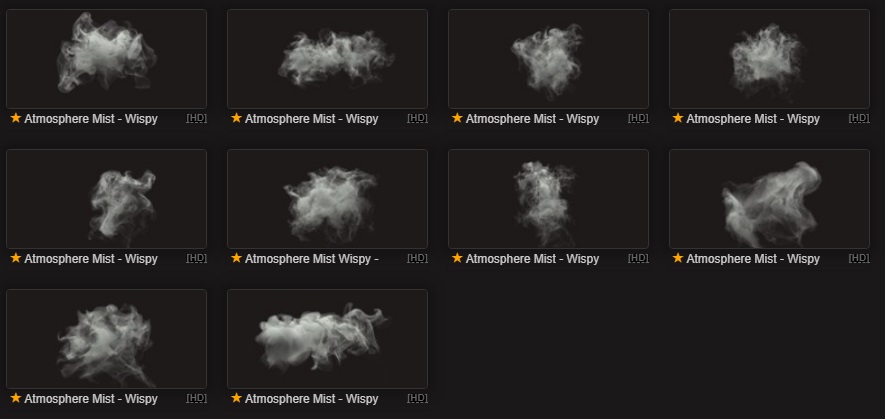Open the 'Atmosphere Mist Wispy -' title link
Screen dimensions: 885x419
[x=312, y=259]
